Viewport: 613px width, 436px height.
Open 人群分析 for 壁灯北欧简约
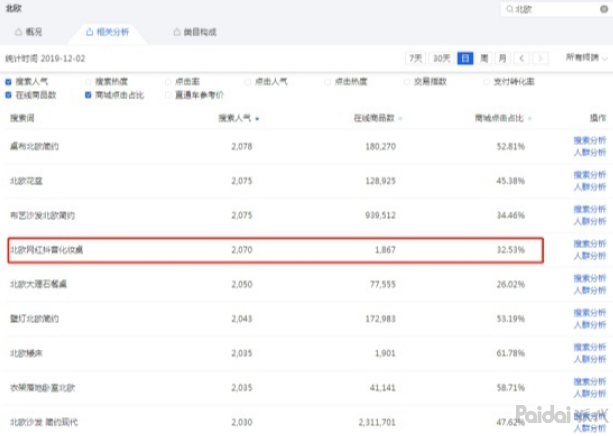click(590, 325)
